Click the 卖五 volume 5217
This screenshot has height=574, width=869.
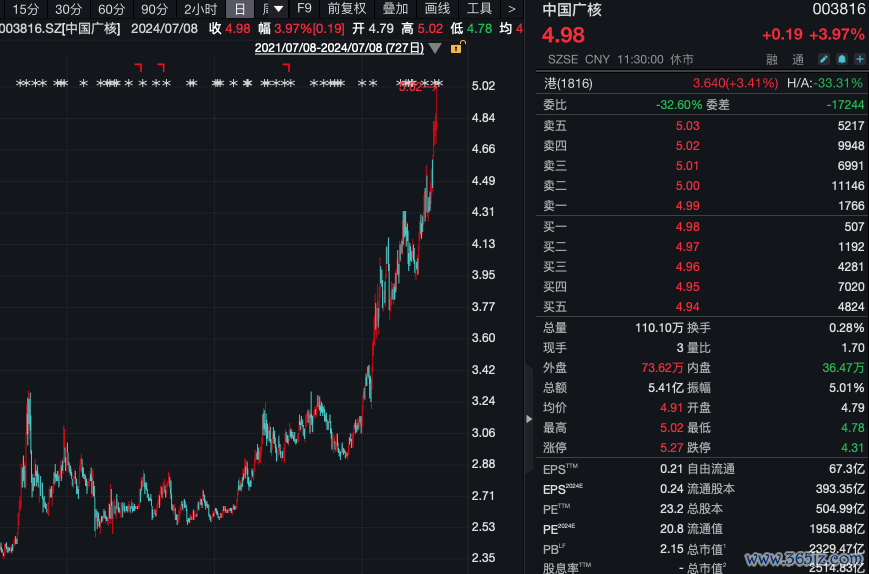tap(852, 126)
